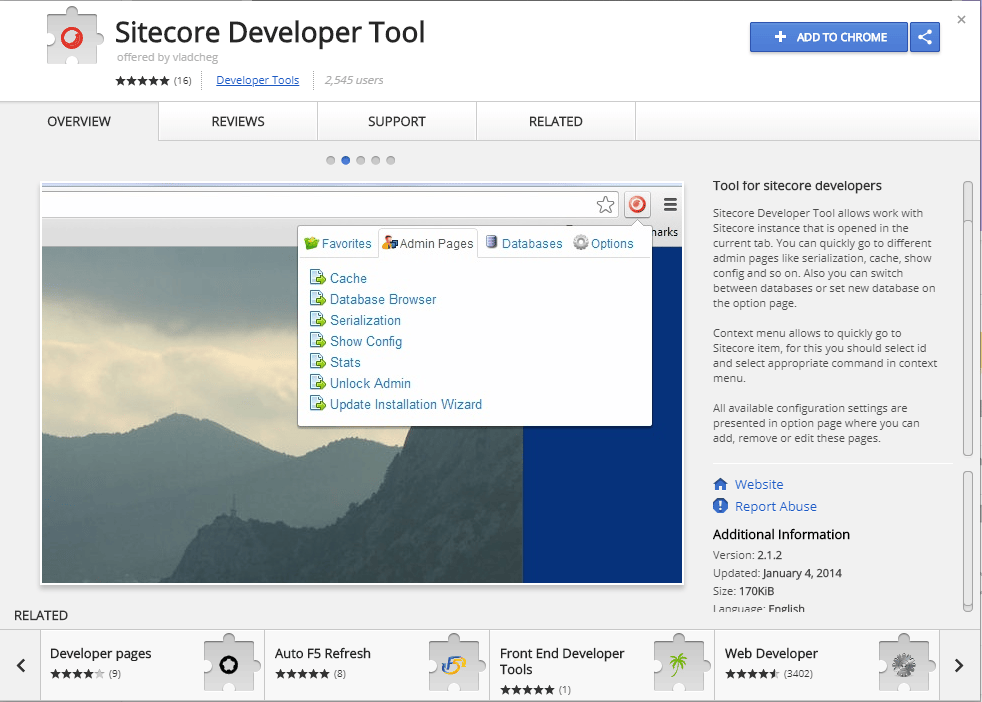Click the share icon button
This screenshot has width=982, height=702.
click(x=924, y=37)
